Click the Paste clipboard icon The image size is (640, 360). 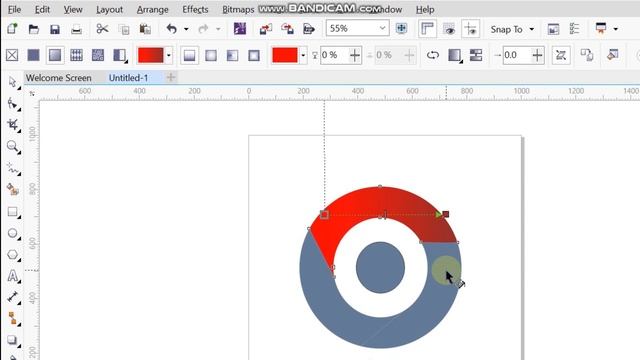coord(145,29)
